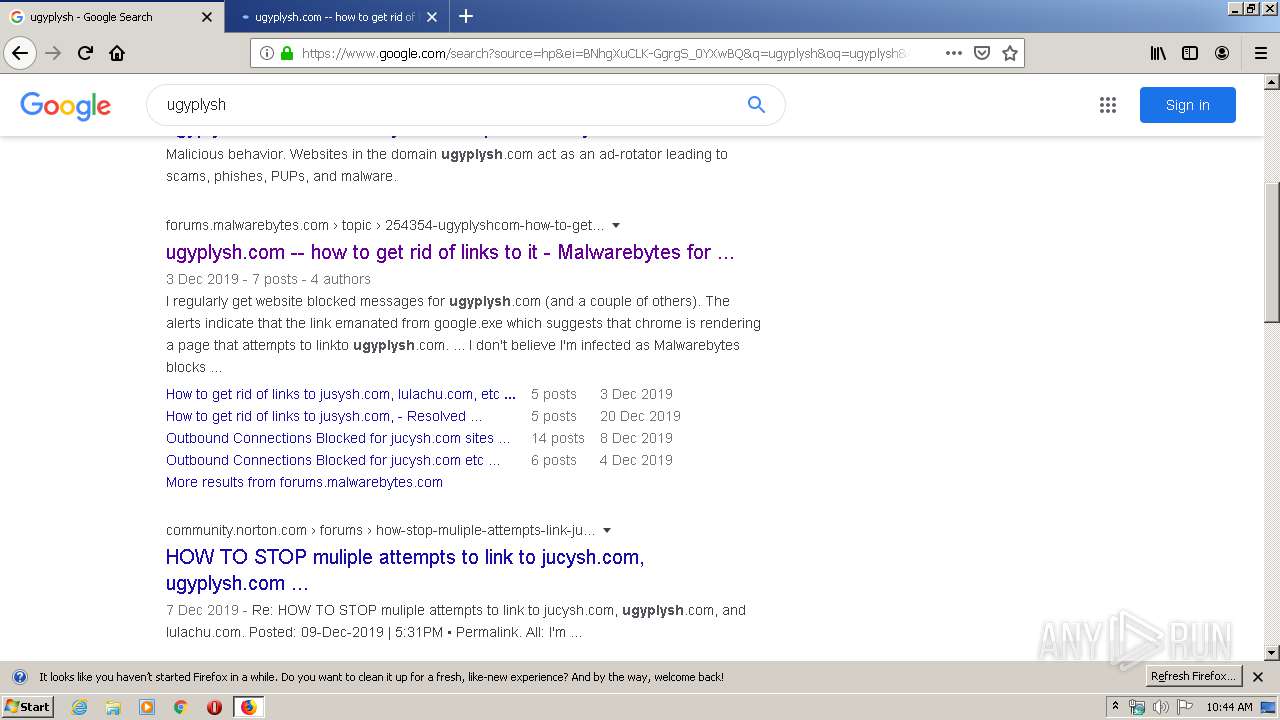Open the Google apps grid
1280x720 pixels.
point(1108,105)
